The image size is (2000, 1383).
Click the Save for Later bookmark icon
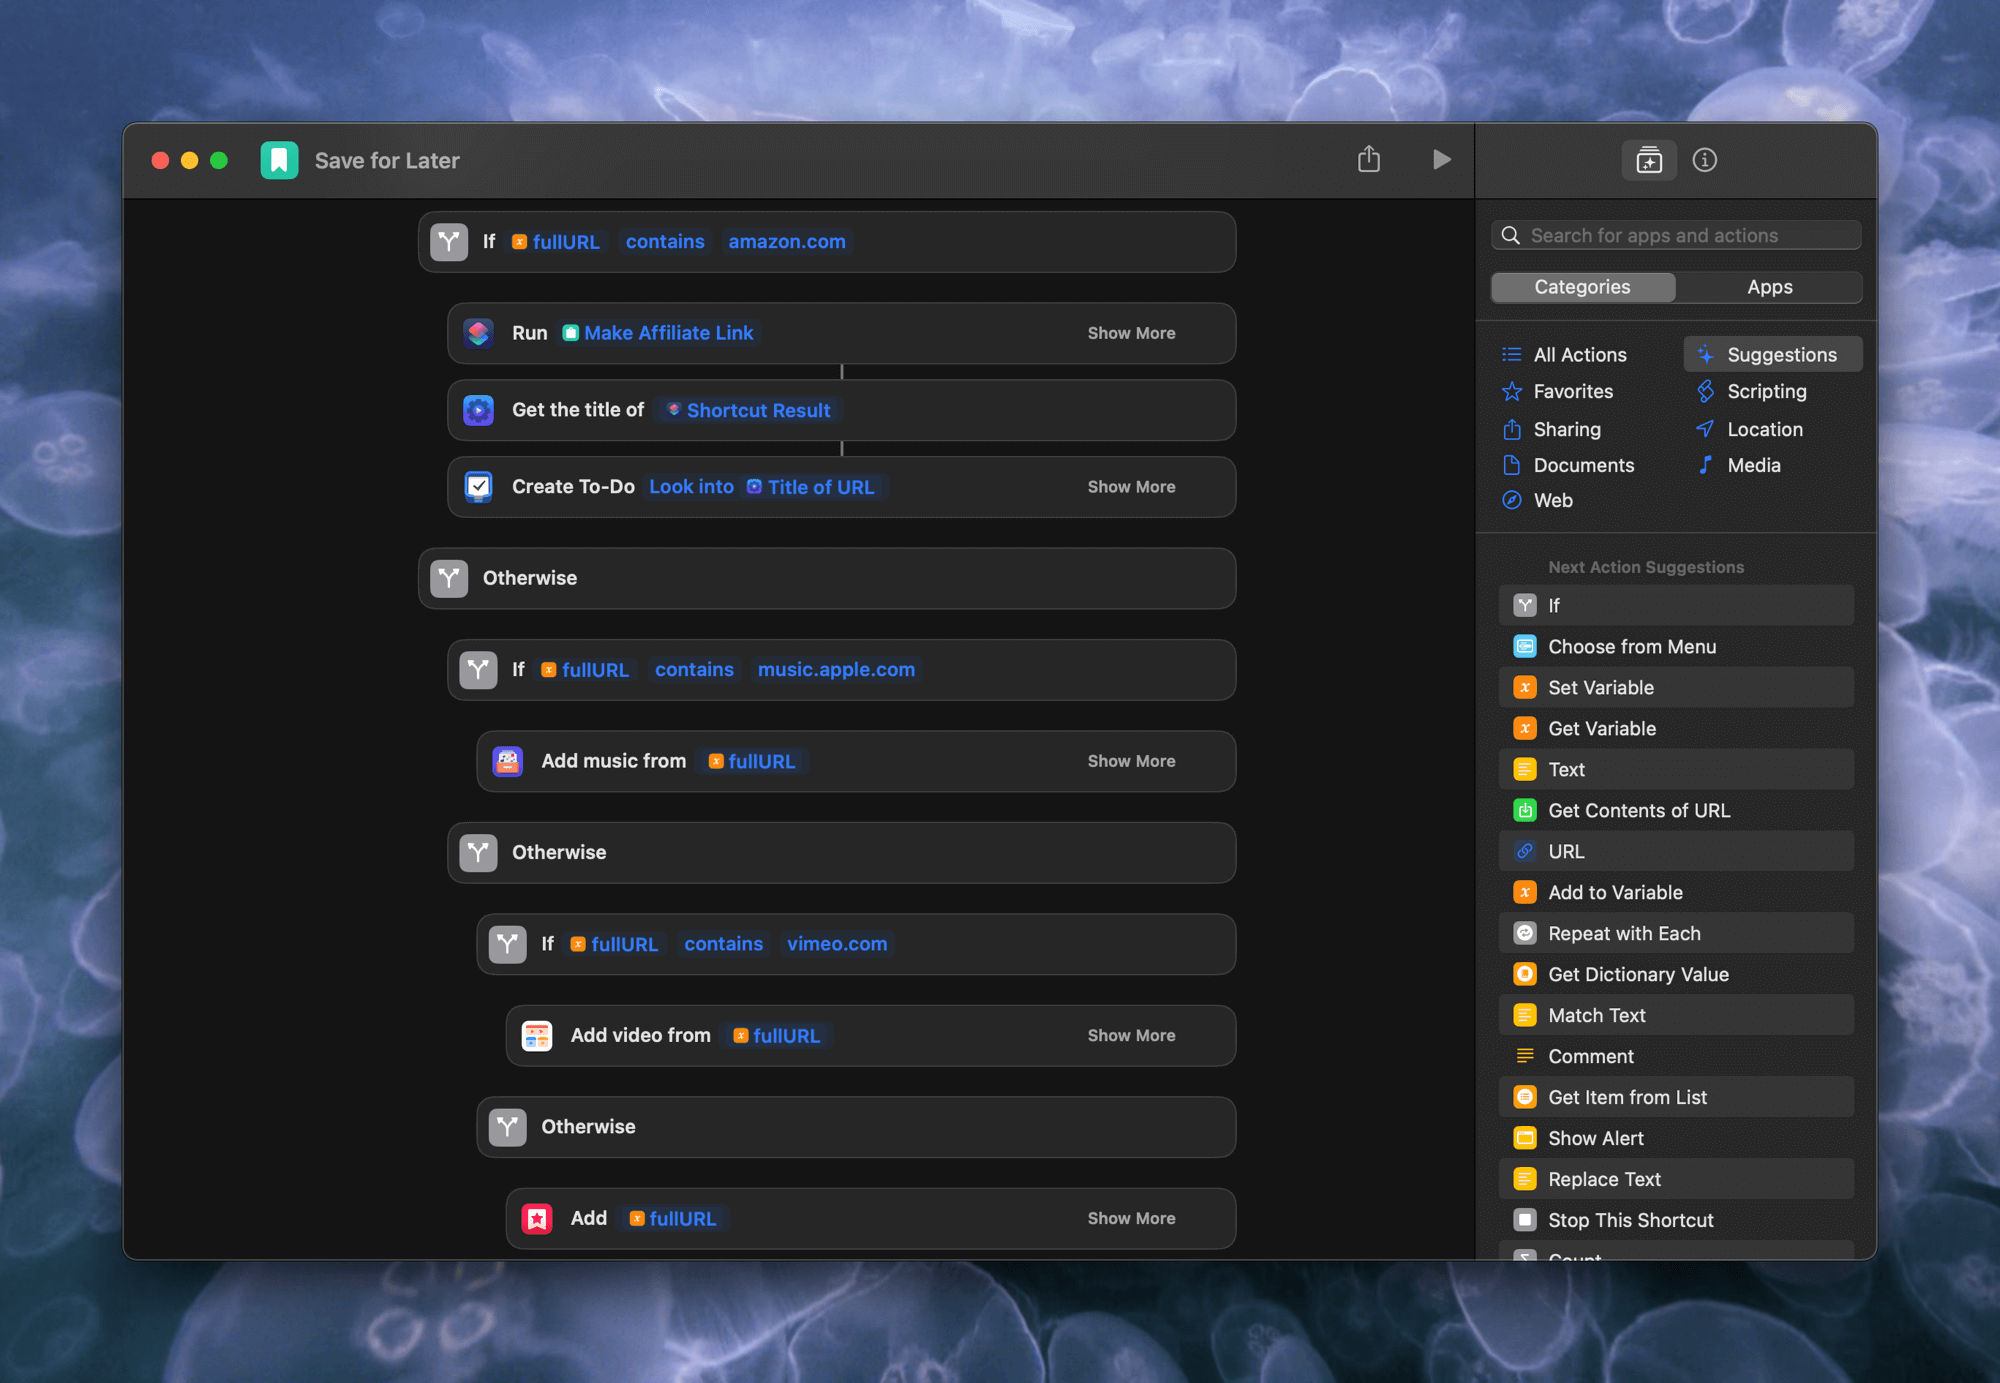(279, 160)
